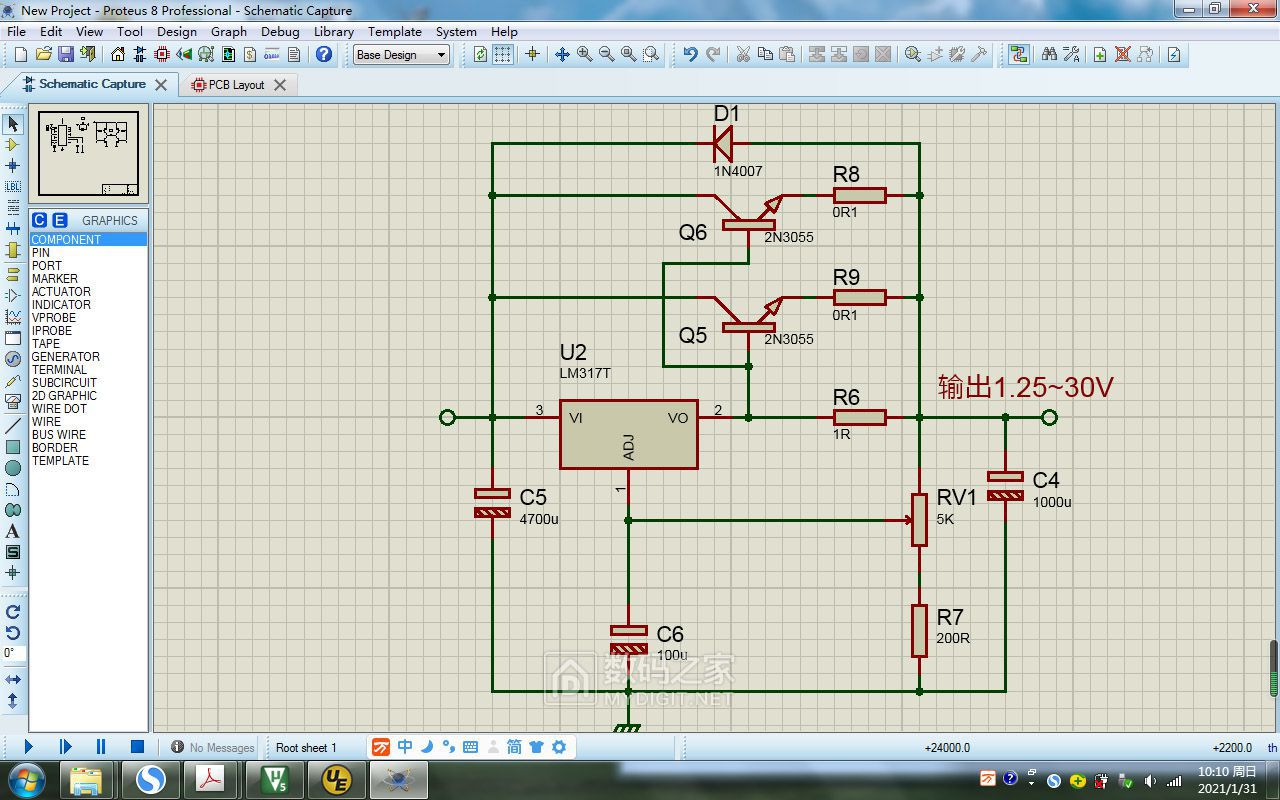This screenshot has width=1280, height=800.
Task: Select the Text script 'A' tool
Action: point(13,531)
